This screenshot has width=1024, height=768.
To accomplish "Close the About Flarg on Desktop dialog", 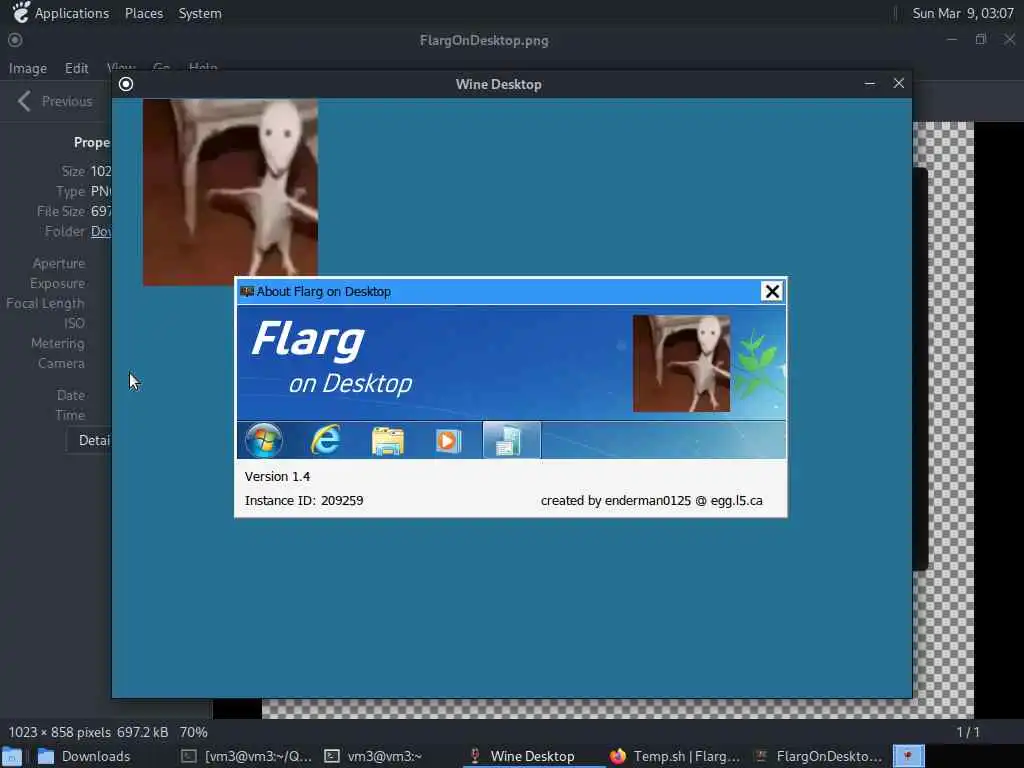I will tap(772, 291).
